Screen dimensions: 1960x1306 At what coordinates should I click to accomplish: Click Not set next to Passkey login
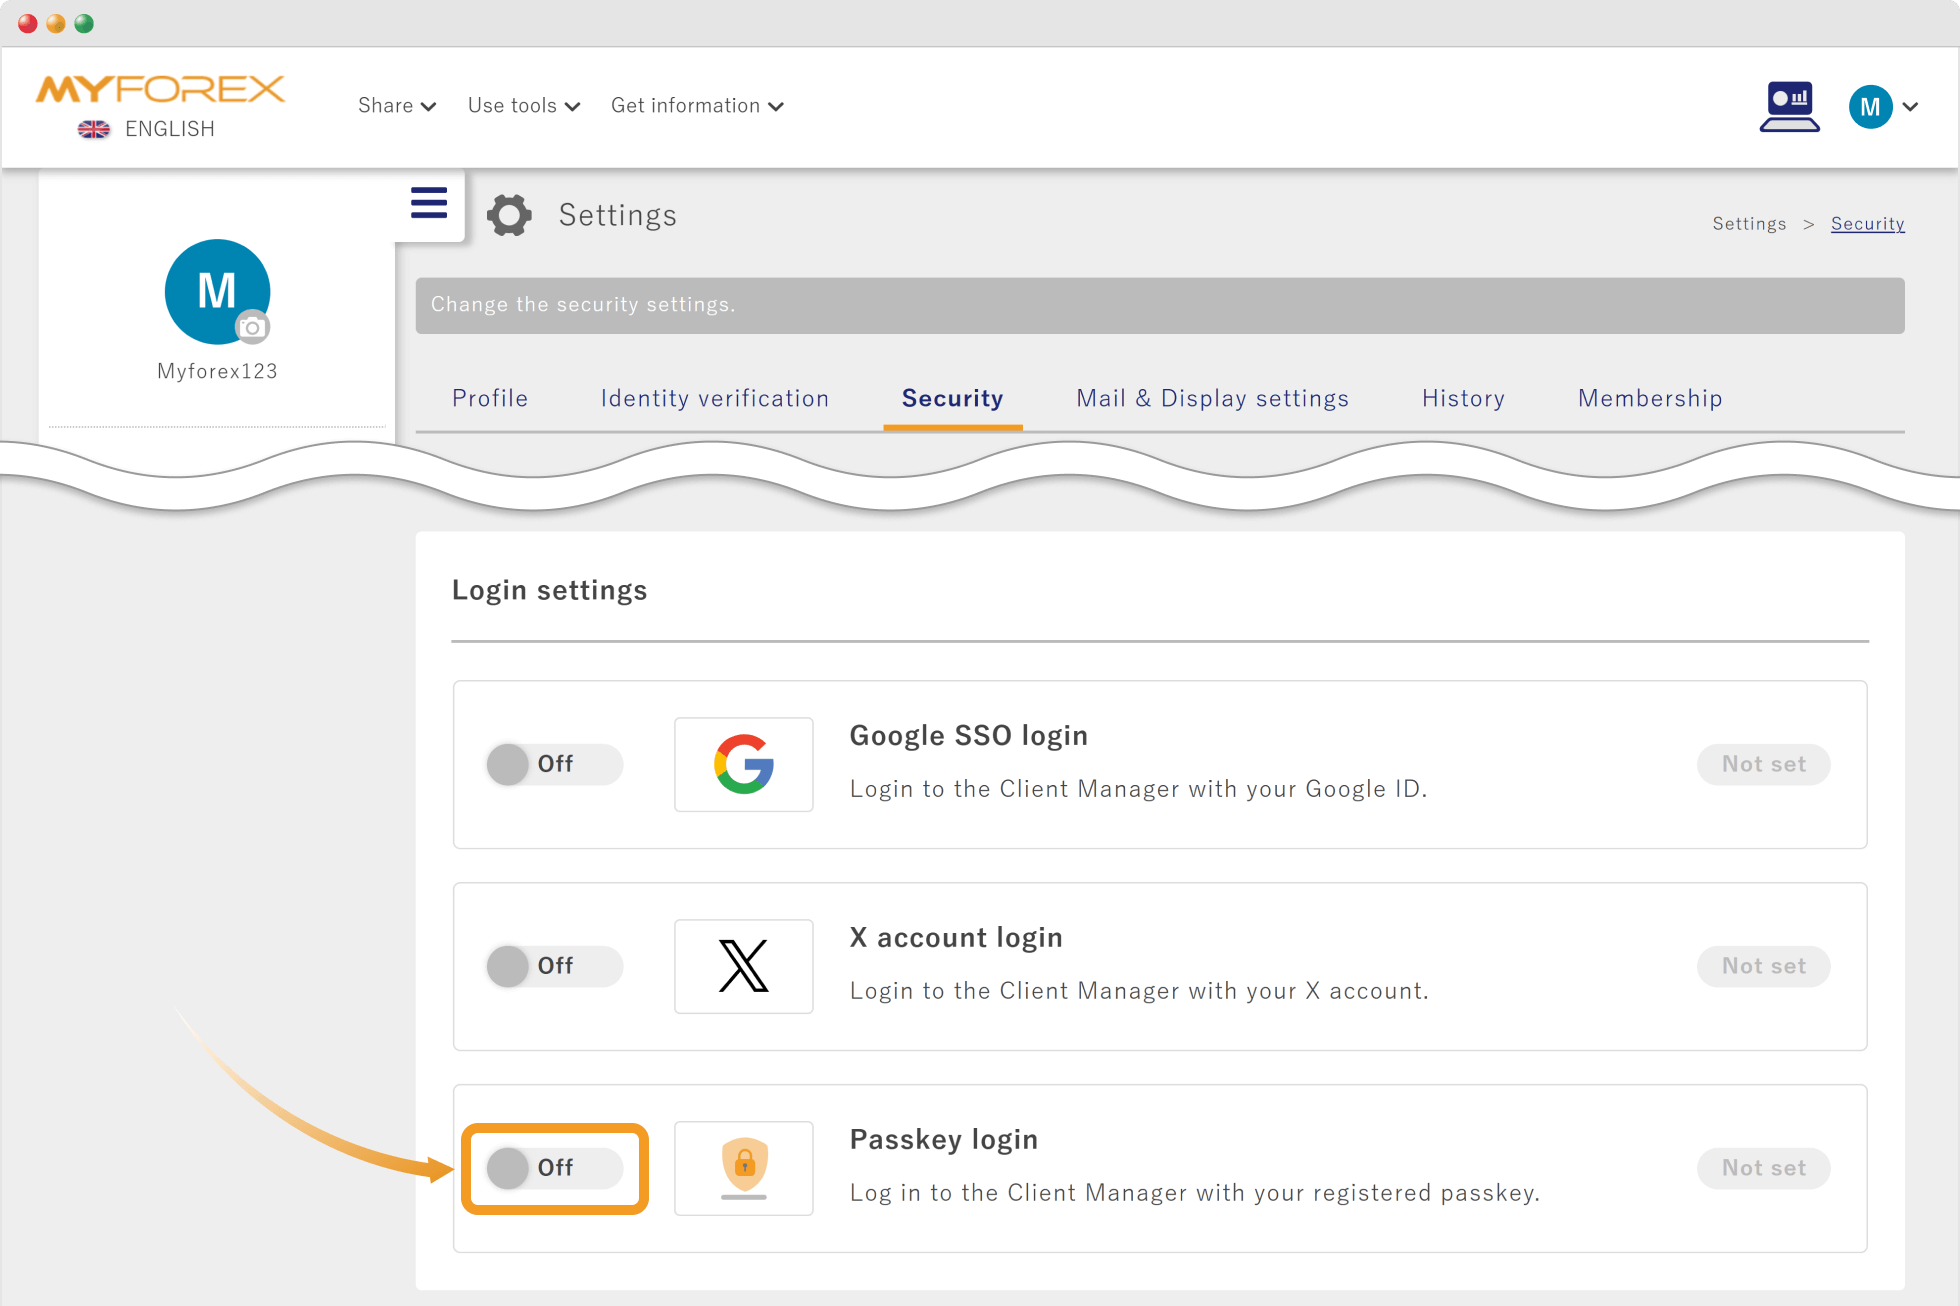click(1763, 1168)
